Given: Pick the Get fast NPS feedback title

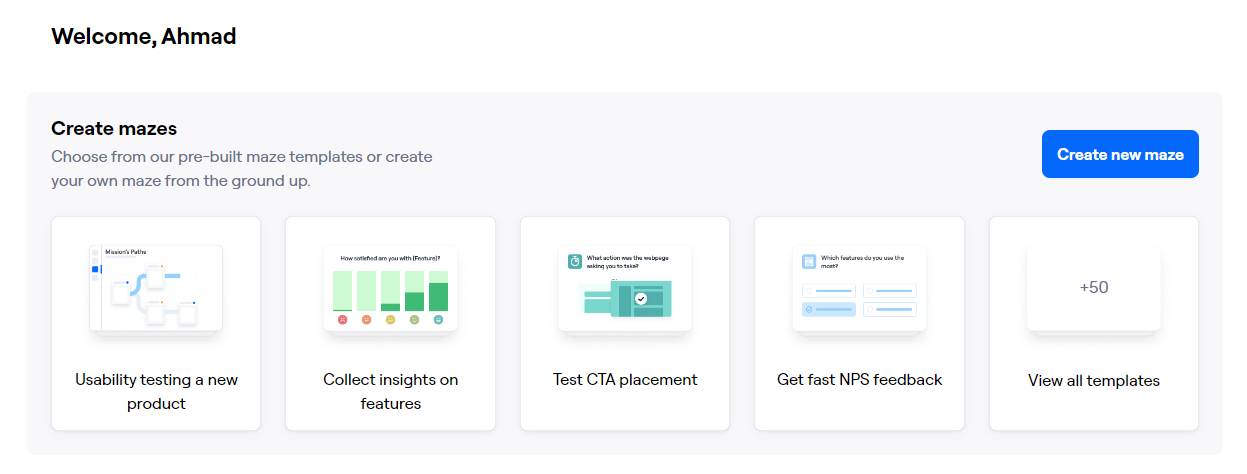Looking at the screenshot, I should click(x=859, y=380).
